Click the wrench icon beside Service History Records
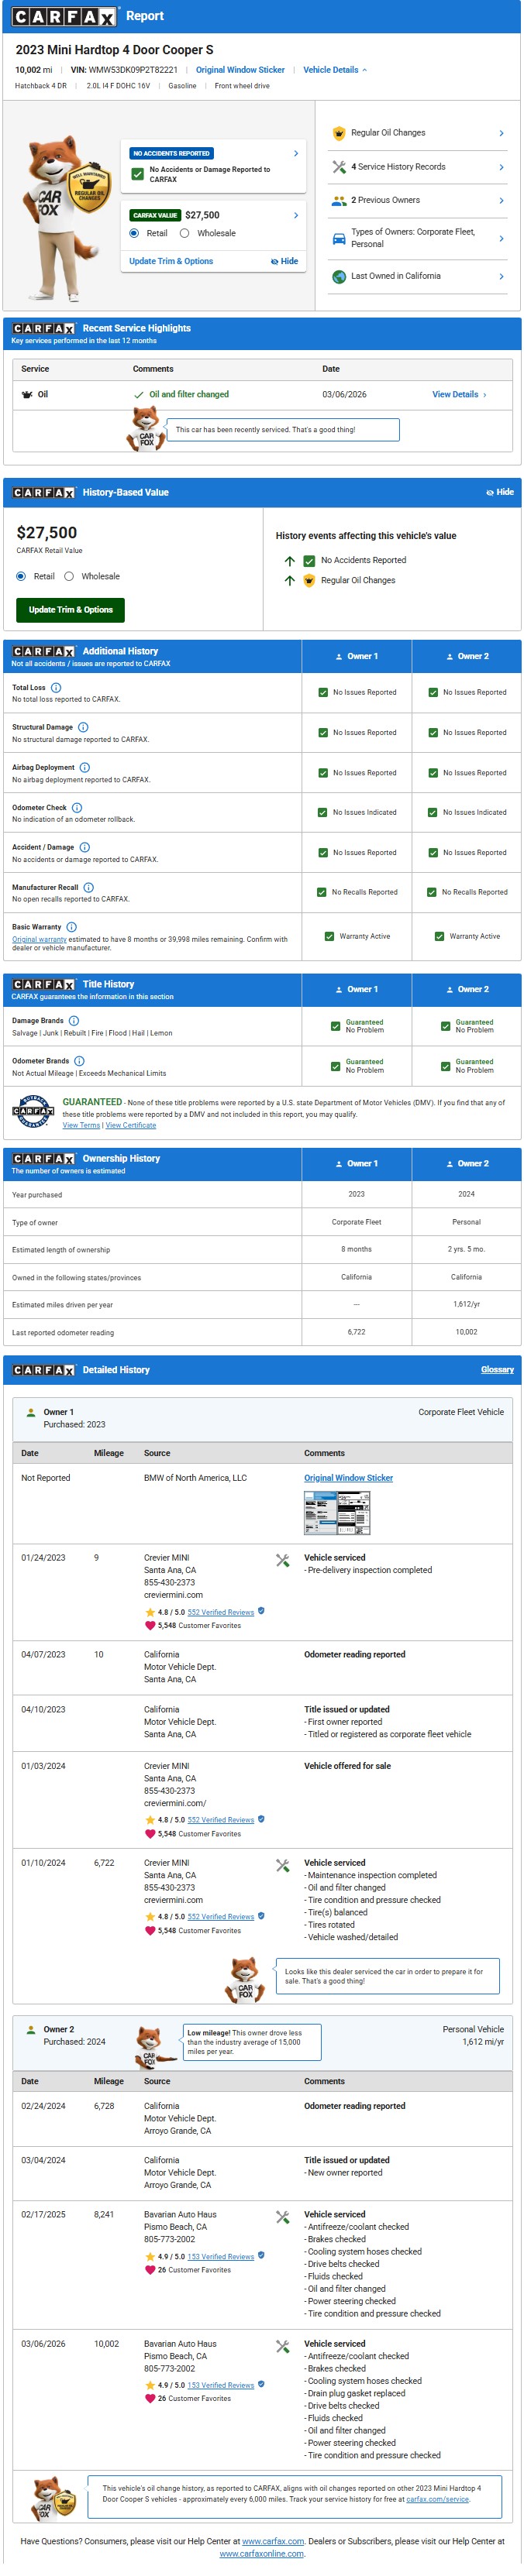This screenshot has width=524, height=2576. pos(339,167)
